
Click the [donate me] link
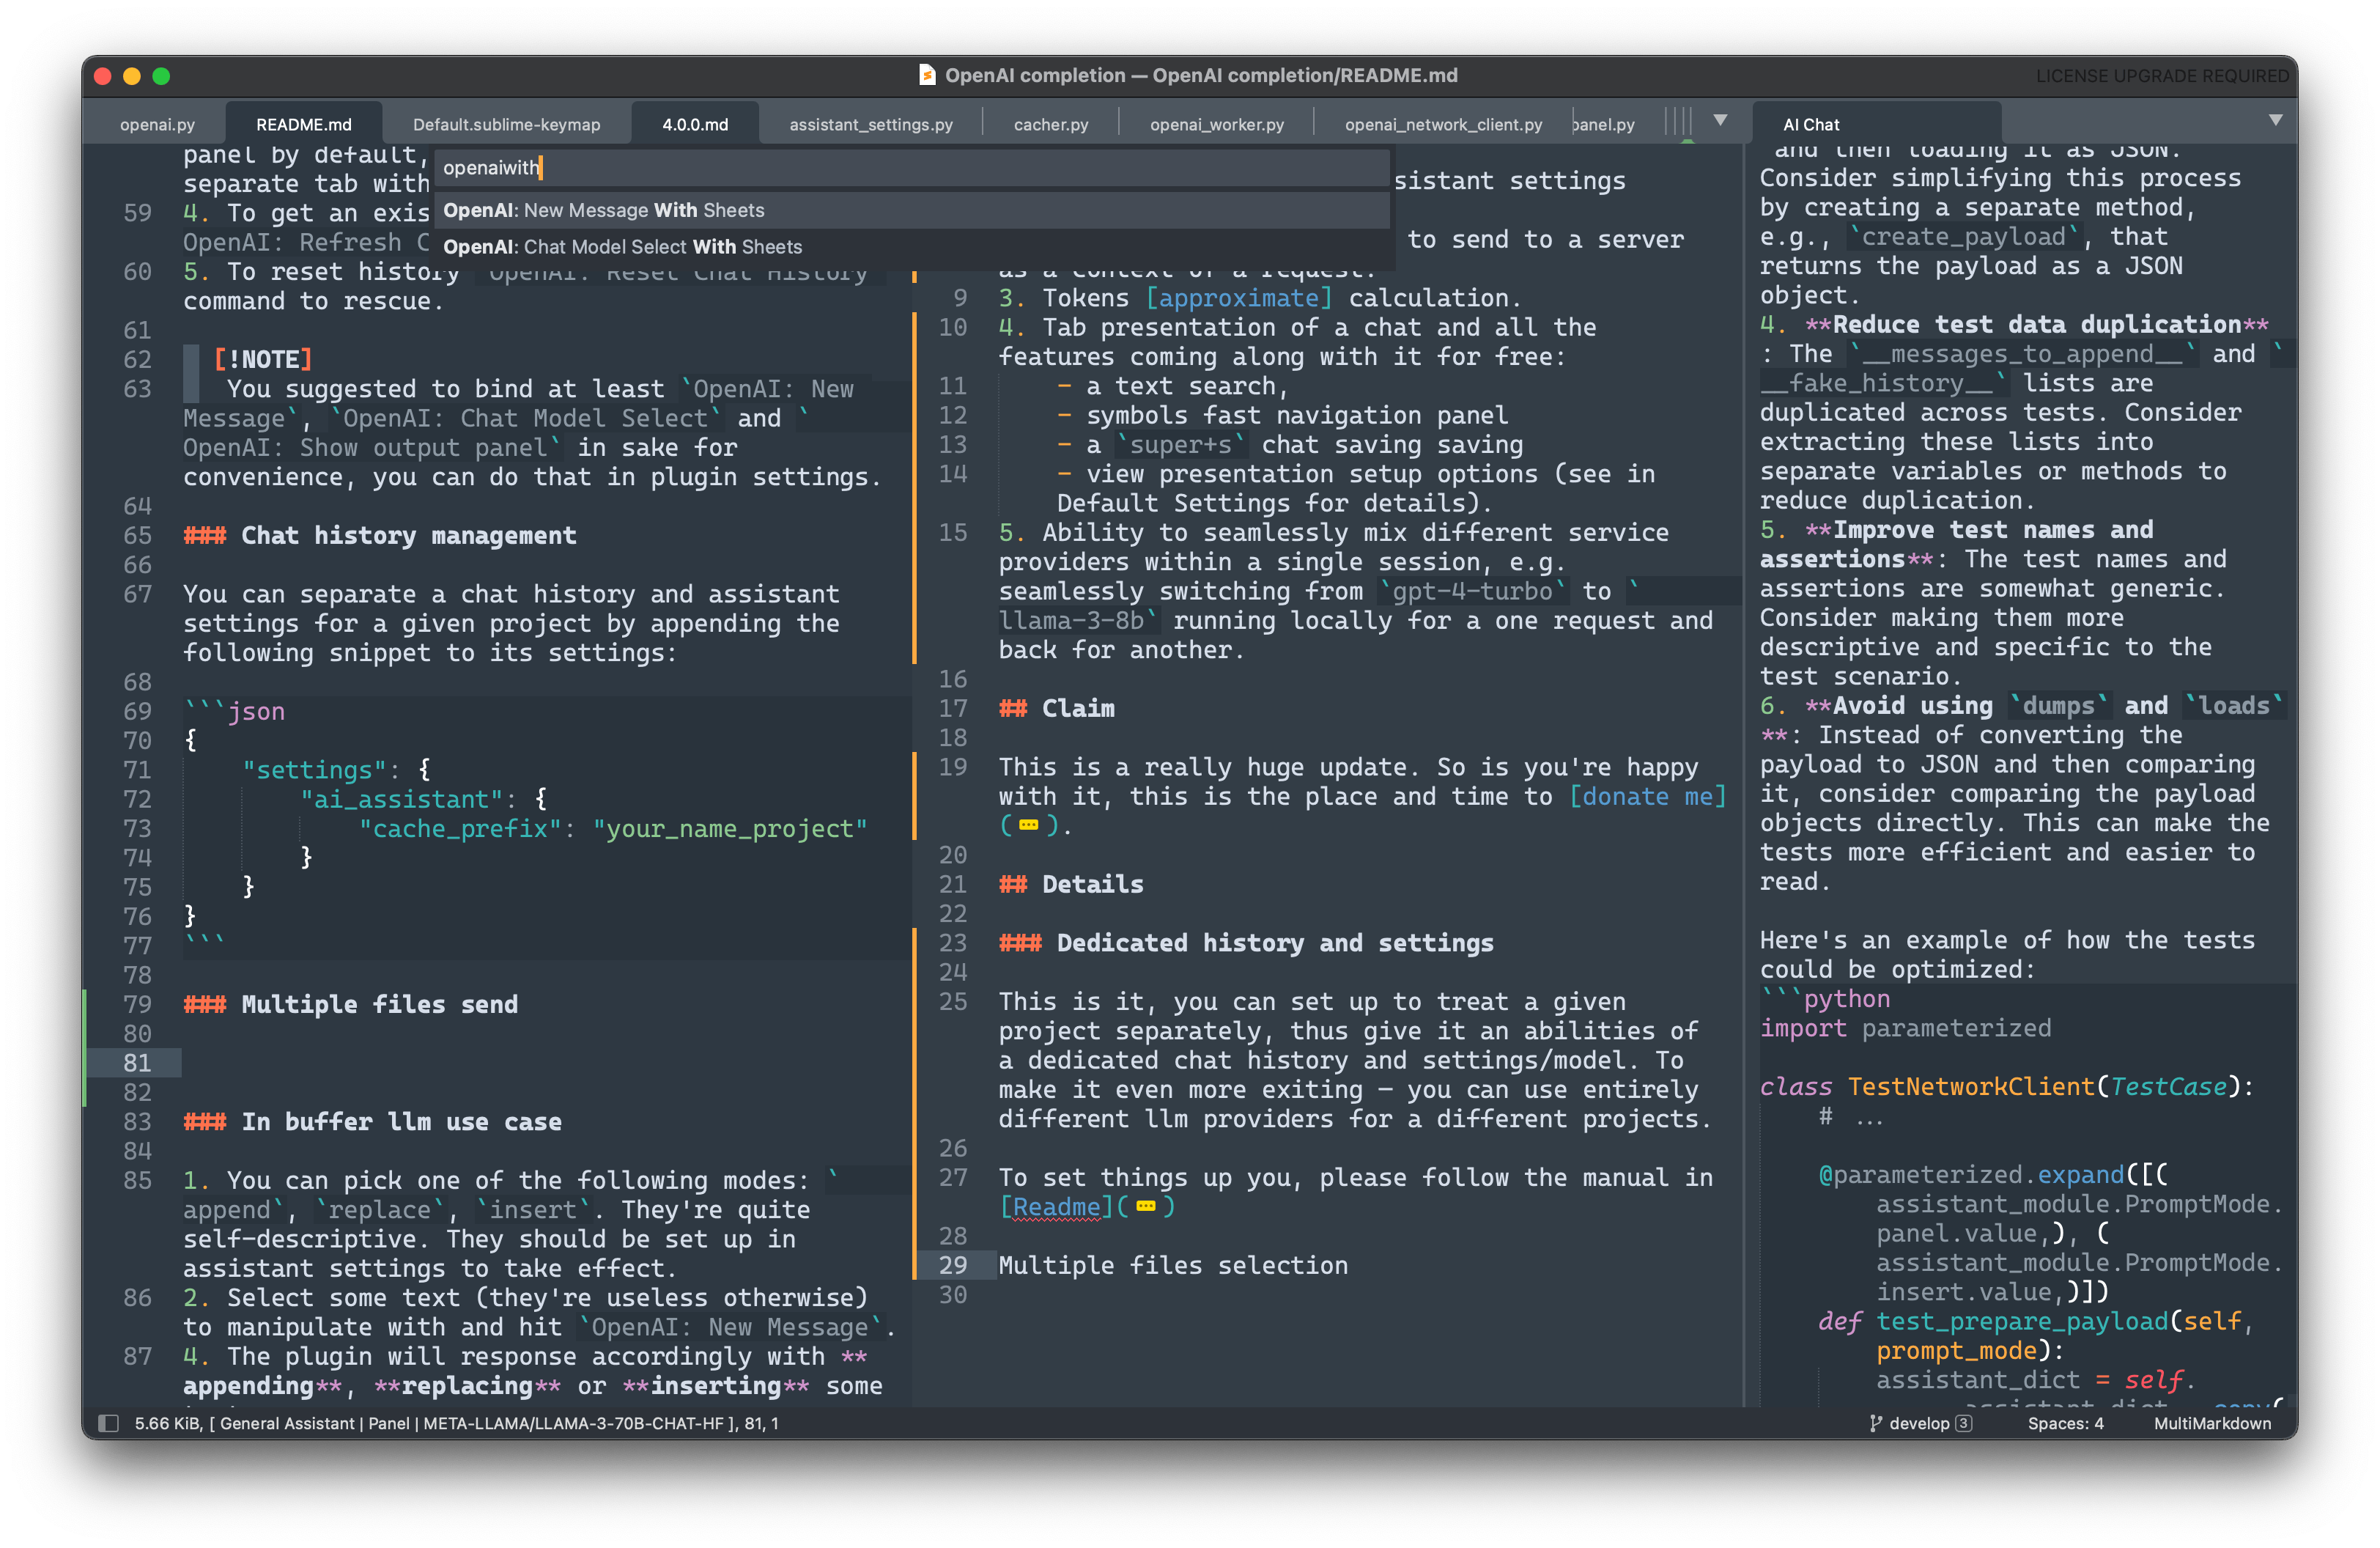tap(1647, 797)
